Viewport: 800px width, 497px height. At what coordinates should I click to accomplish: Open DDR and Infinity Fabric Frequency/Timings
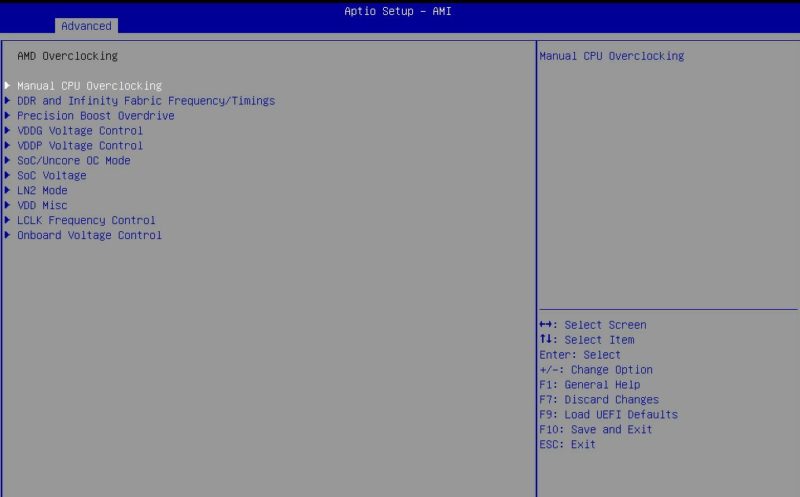click(146, 101)
